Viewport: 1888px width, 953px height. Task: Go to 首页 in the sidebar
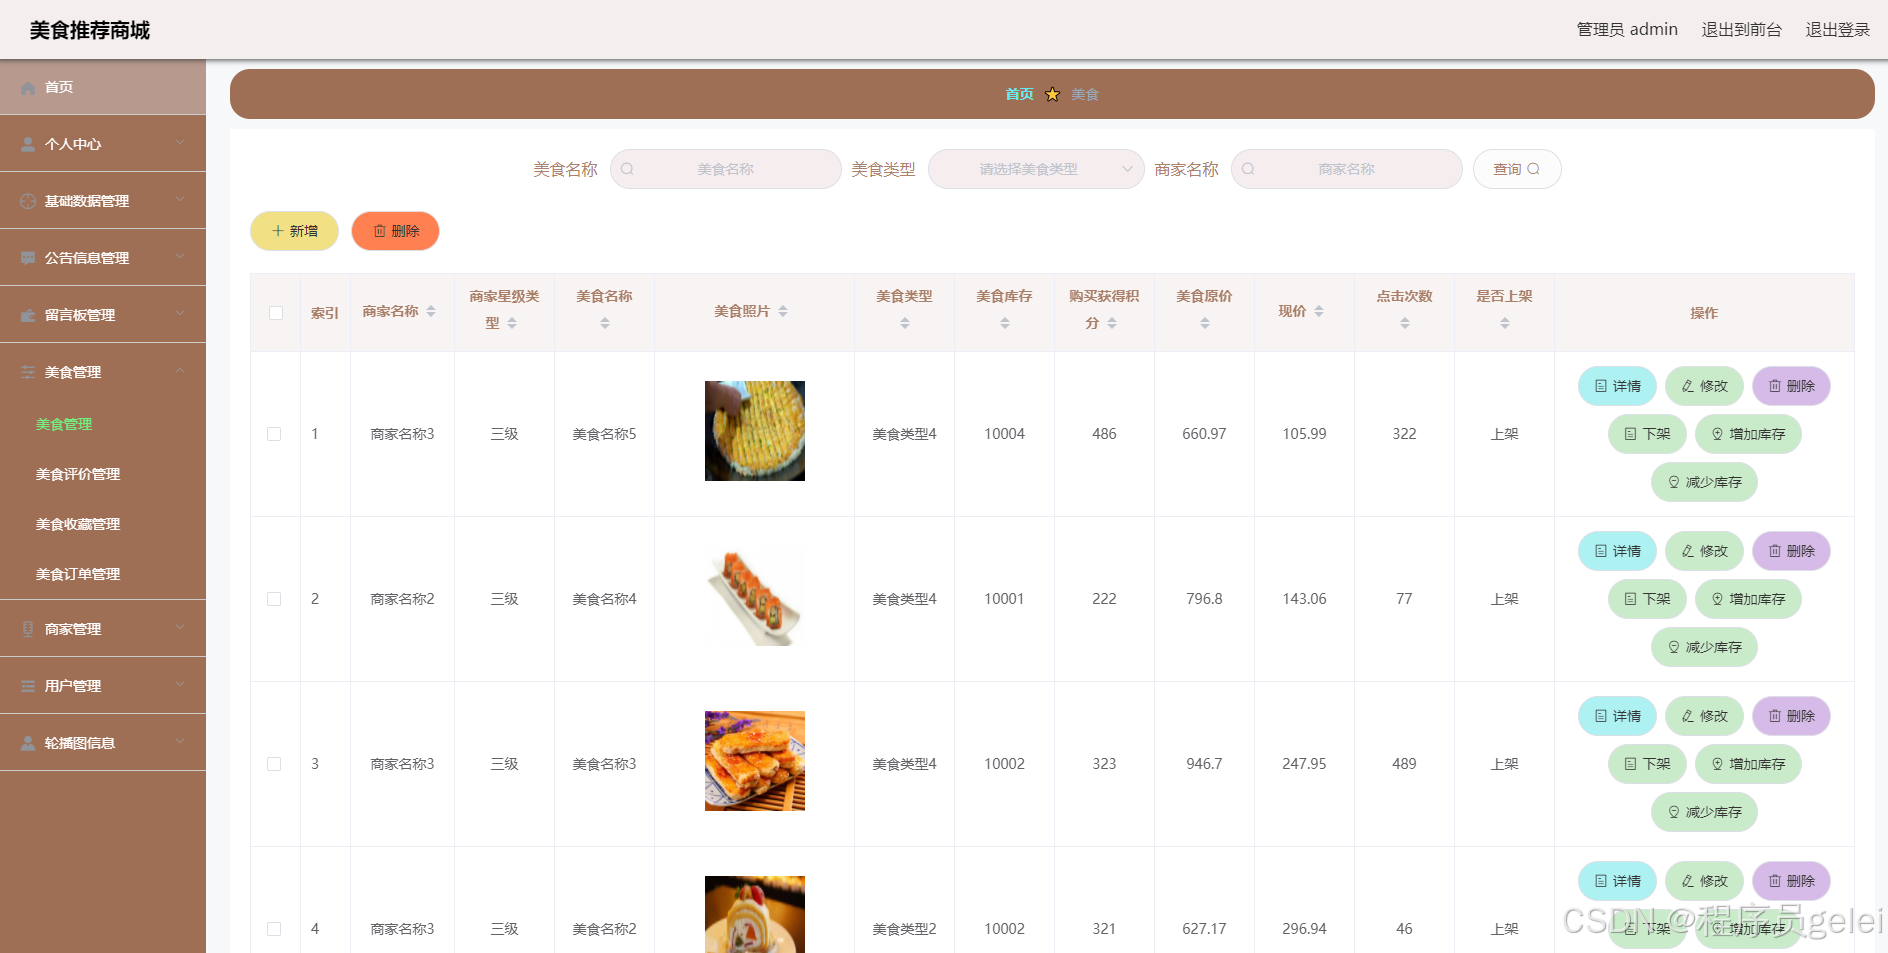[x=103, y=87]
